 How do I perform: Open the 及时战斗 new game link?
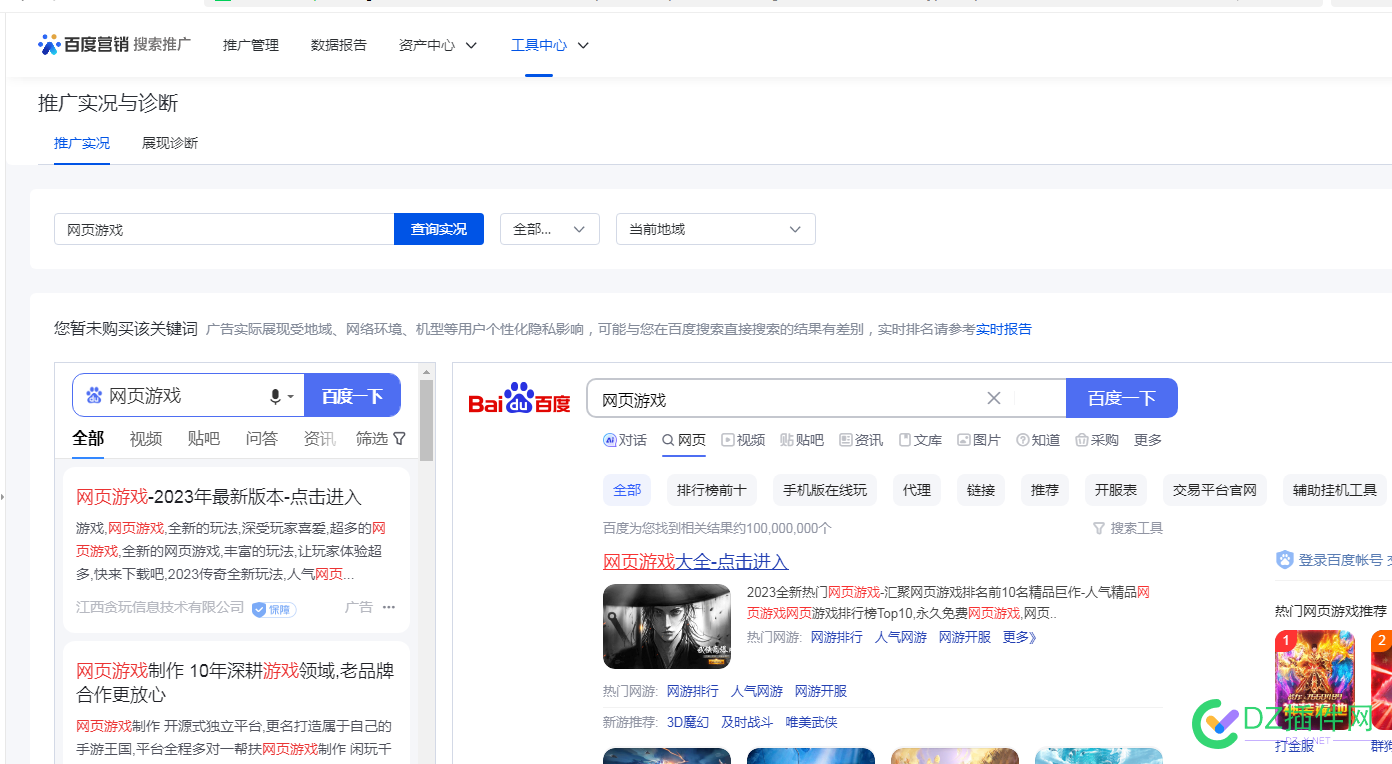coord(747,722)
